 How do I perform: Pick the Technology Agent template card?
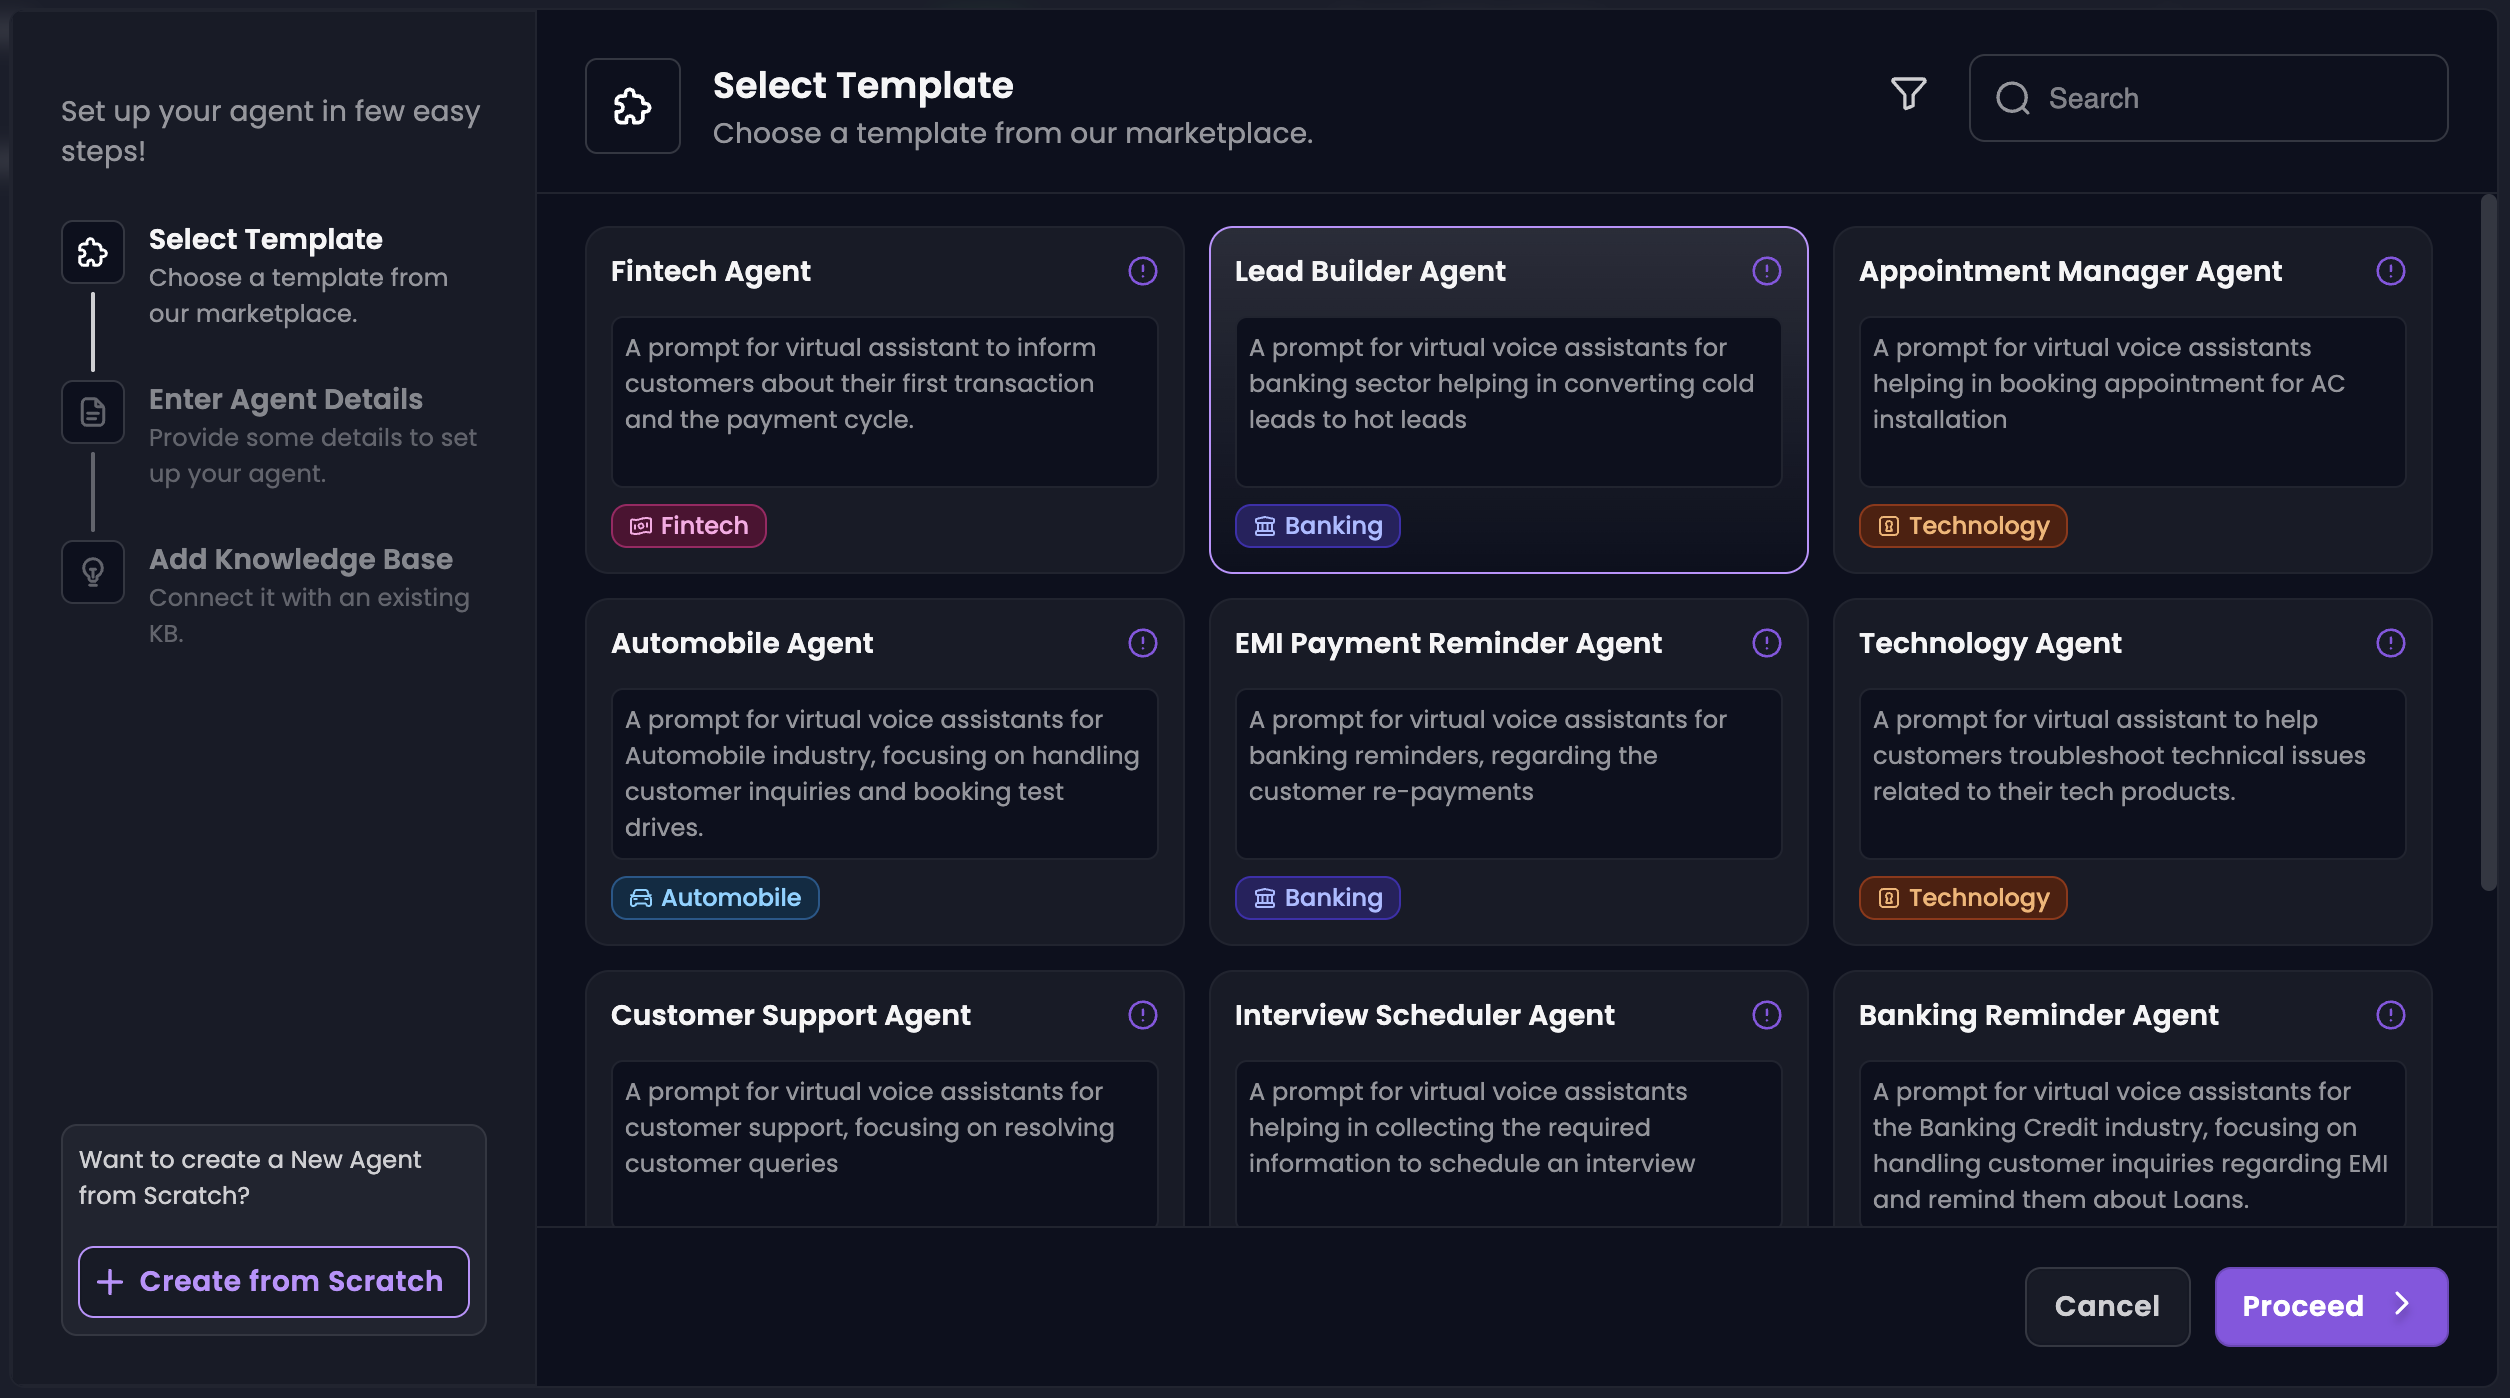click(x=2132, y=772)
